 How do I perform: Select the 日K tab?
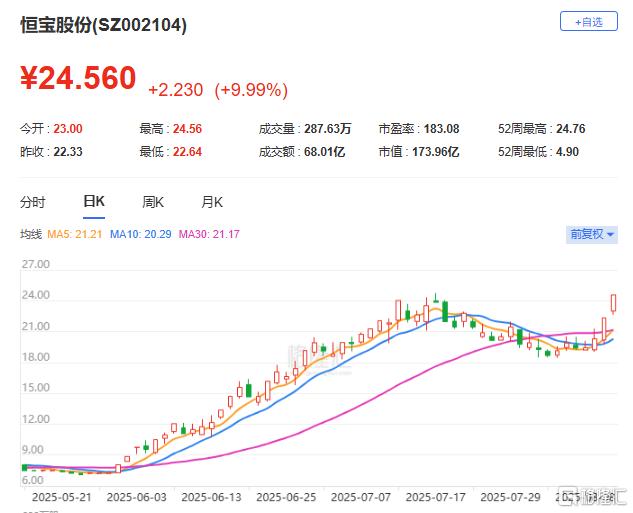coord(94,201)
